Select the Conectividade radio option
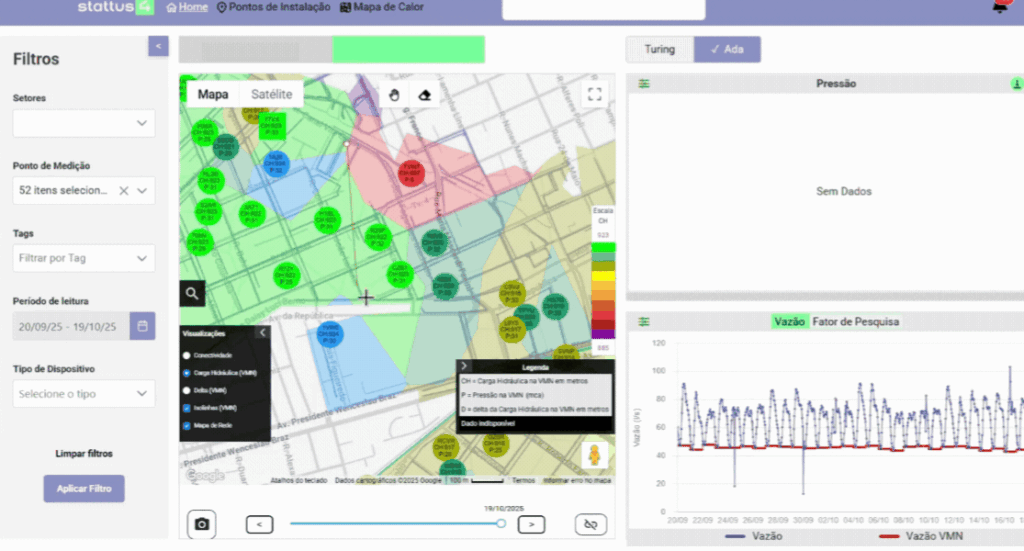This screenshot has width=1024, height=551. point(187,355)
